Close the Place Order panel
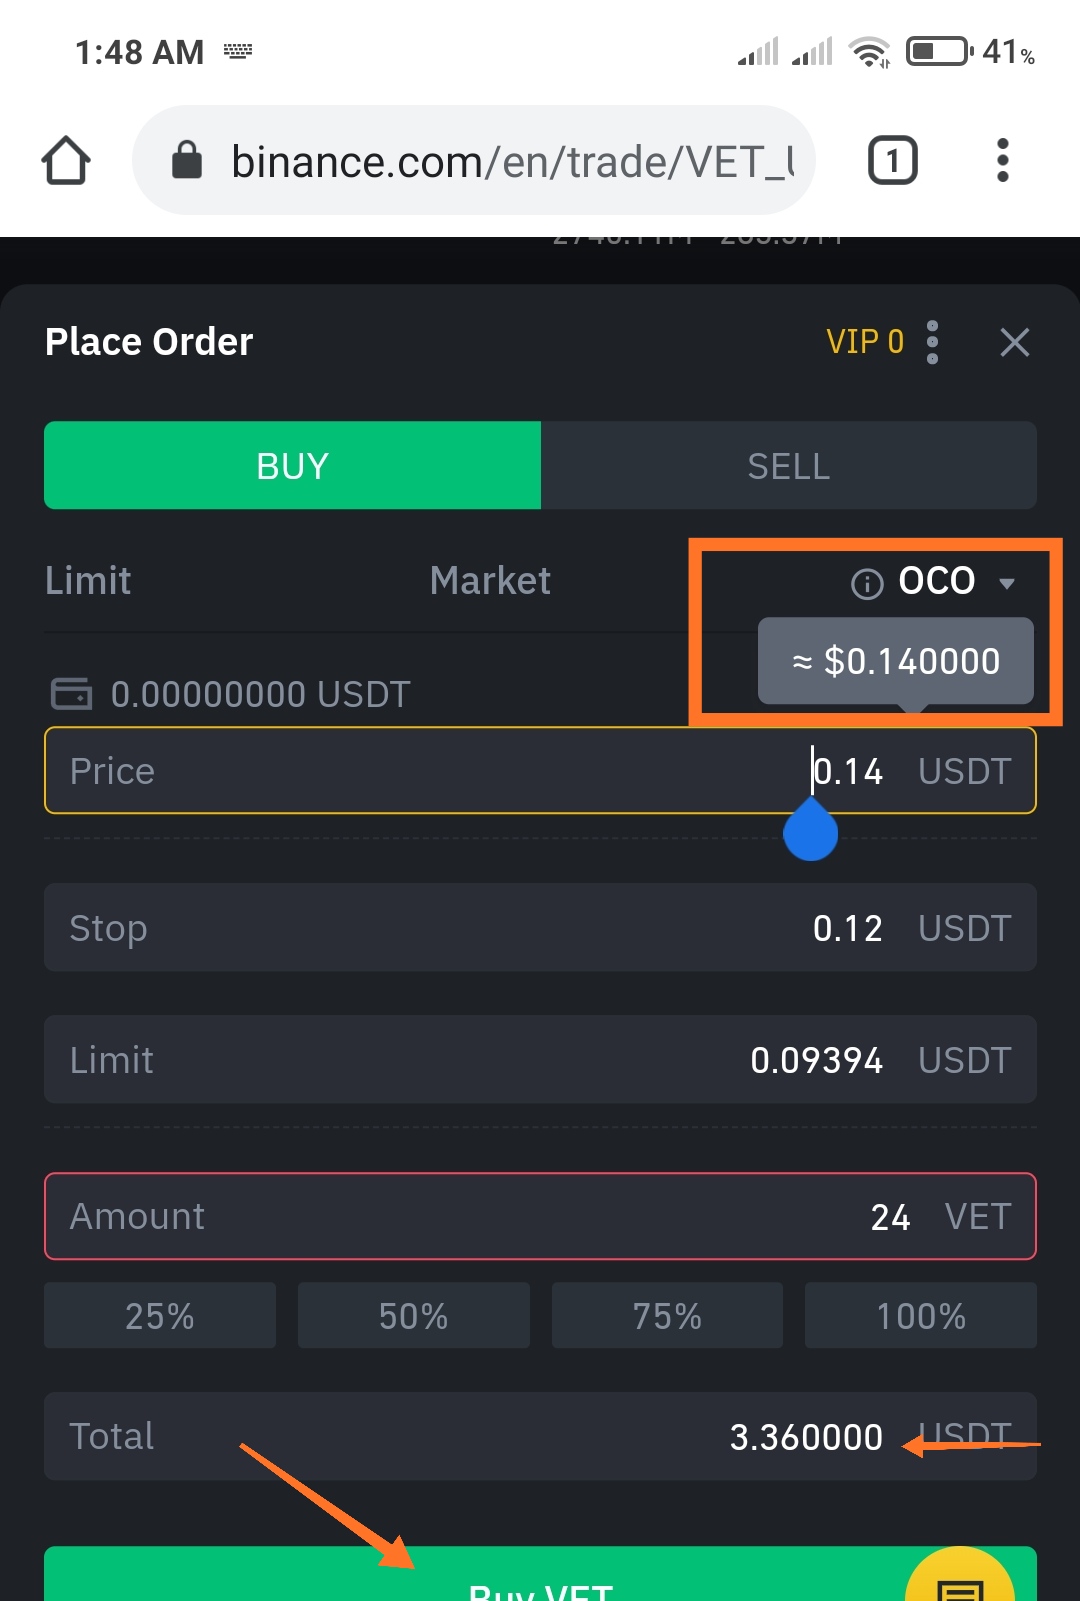The width and height of the screenshot is (1080, 1601). tap(1014, 342)
